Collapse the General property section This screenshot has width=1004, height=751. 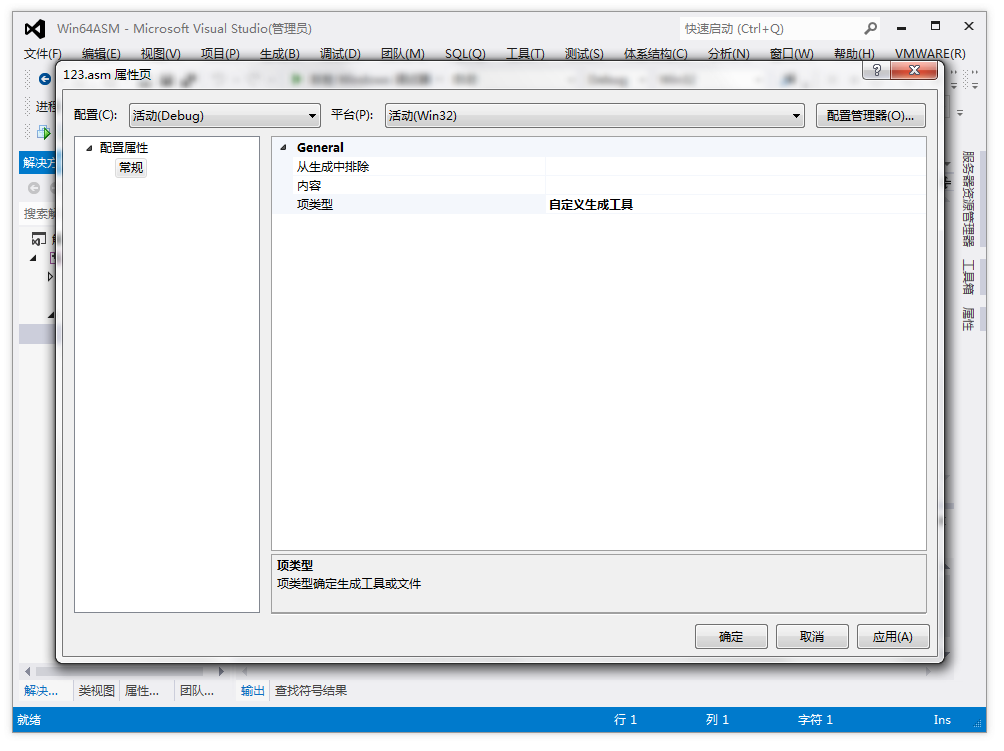coord(284,148)
